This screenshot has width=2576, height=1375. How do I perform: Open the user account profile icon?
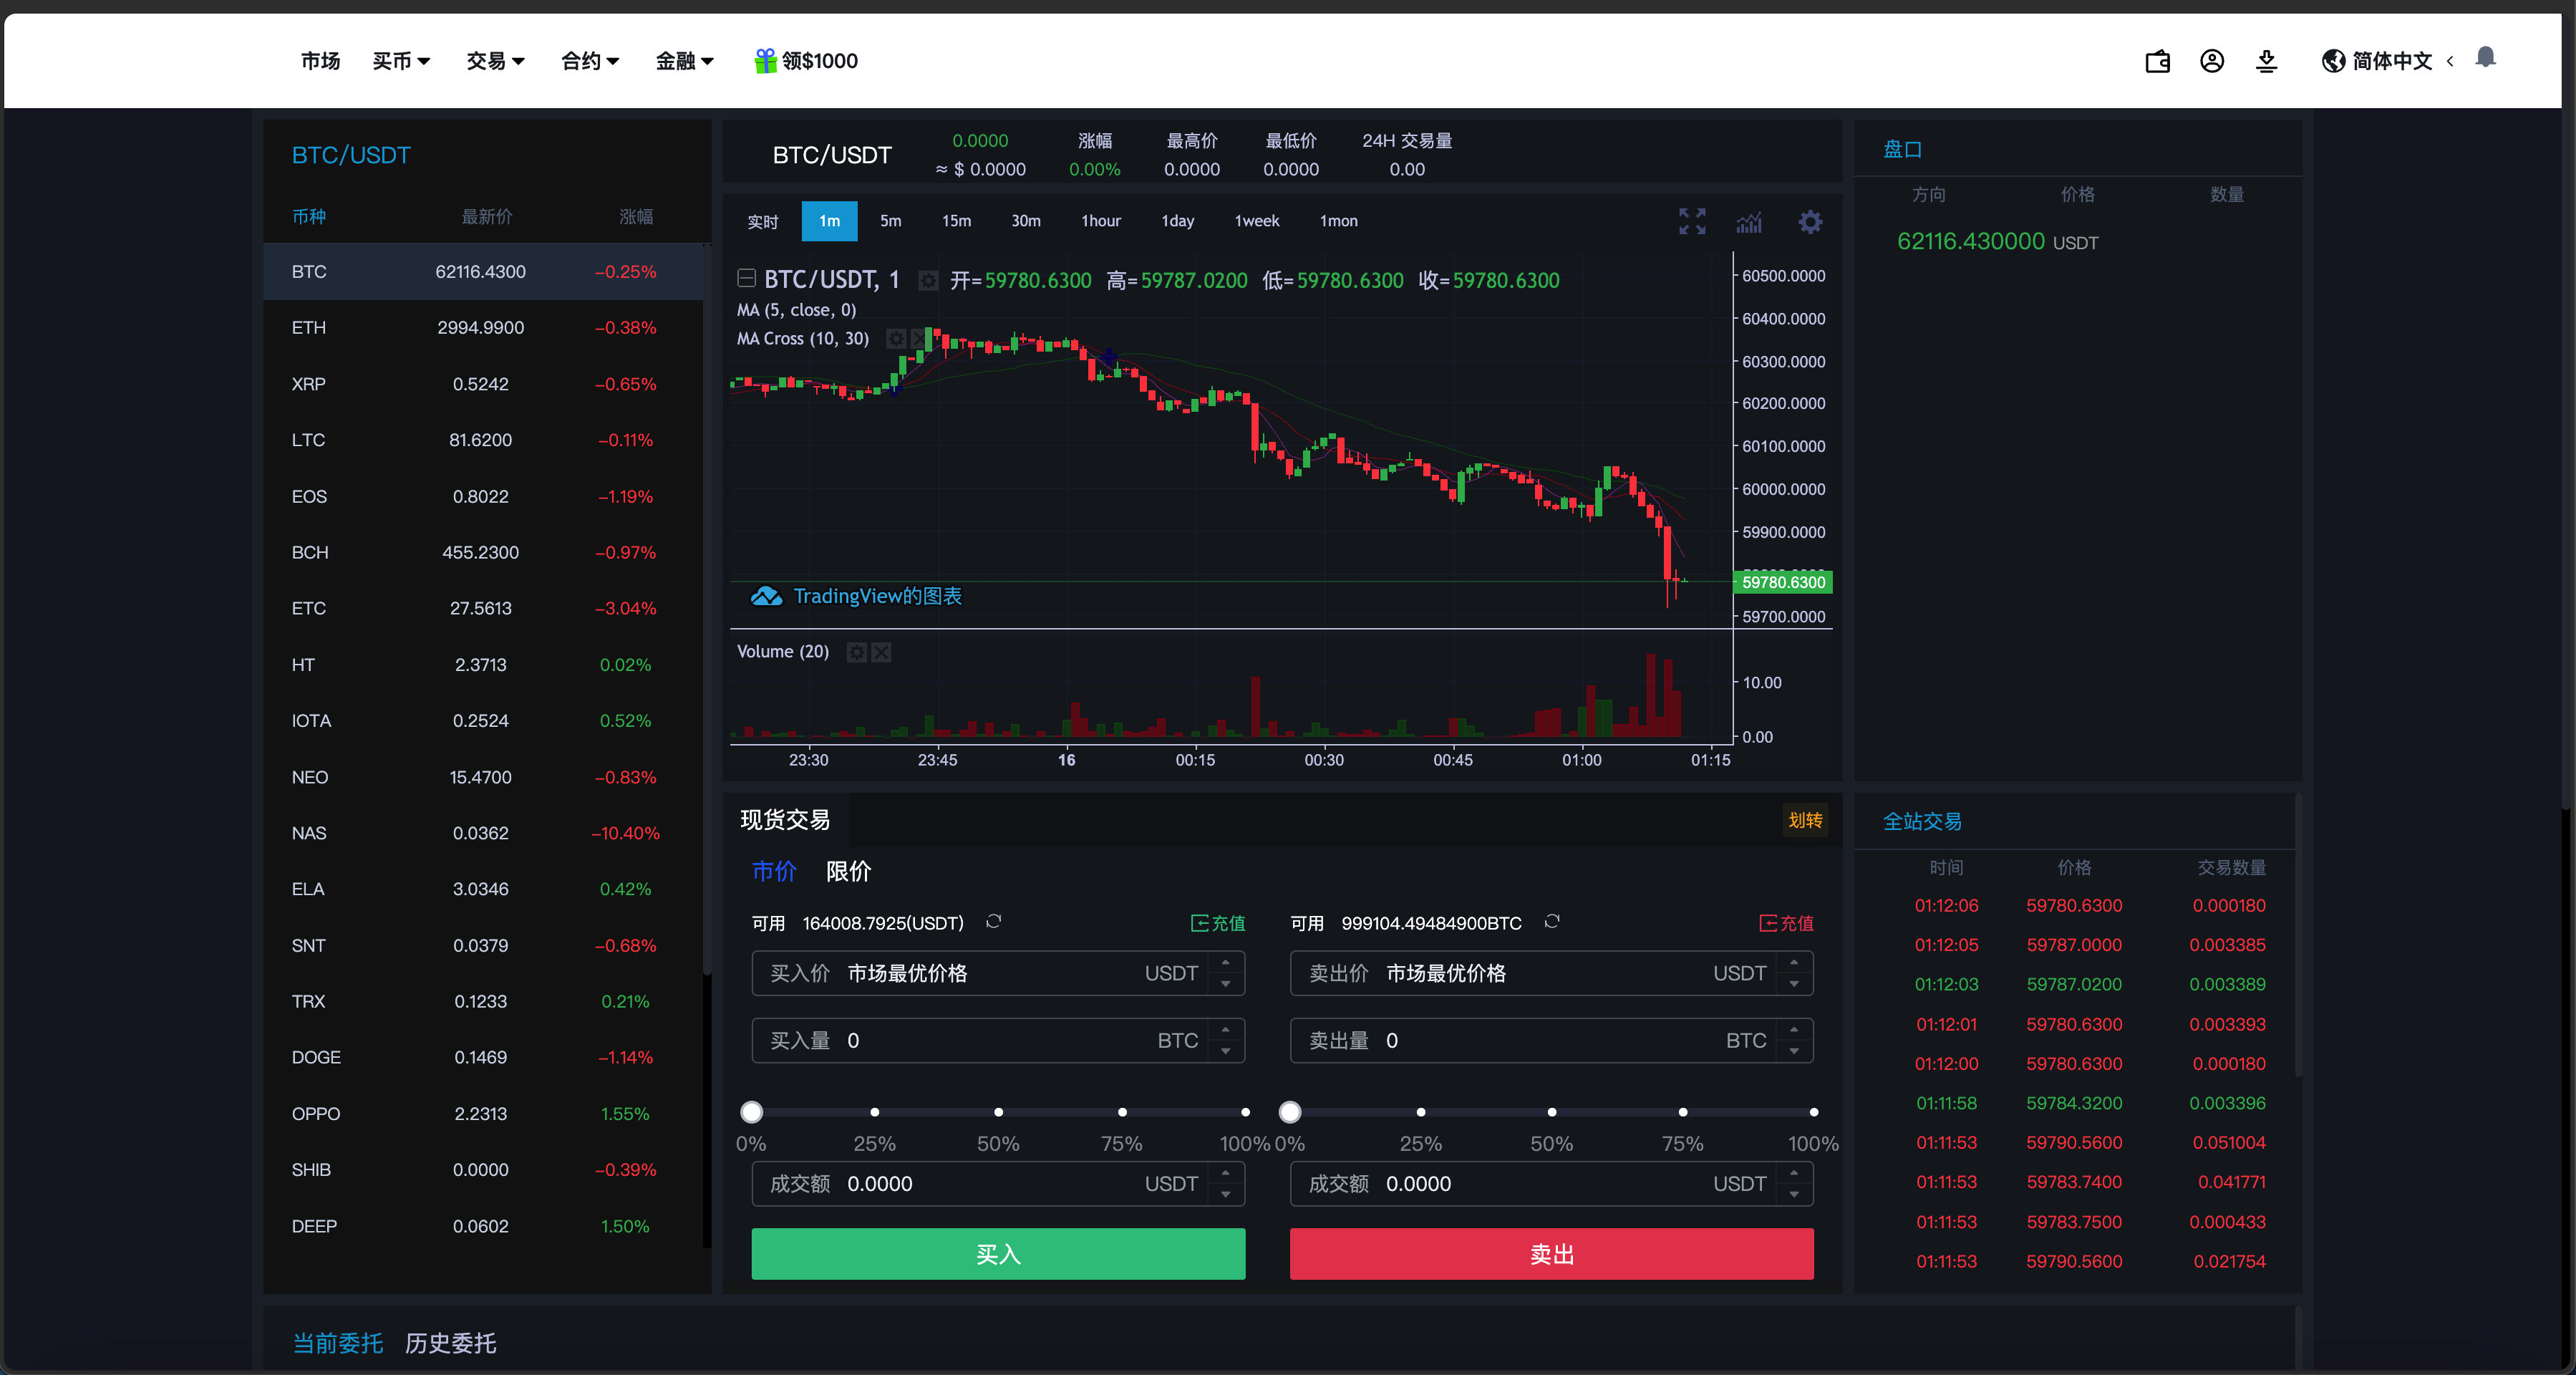(2212, 62)
